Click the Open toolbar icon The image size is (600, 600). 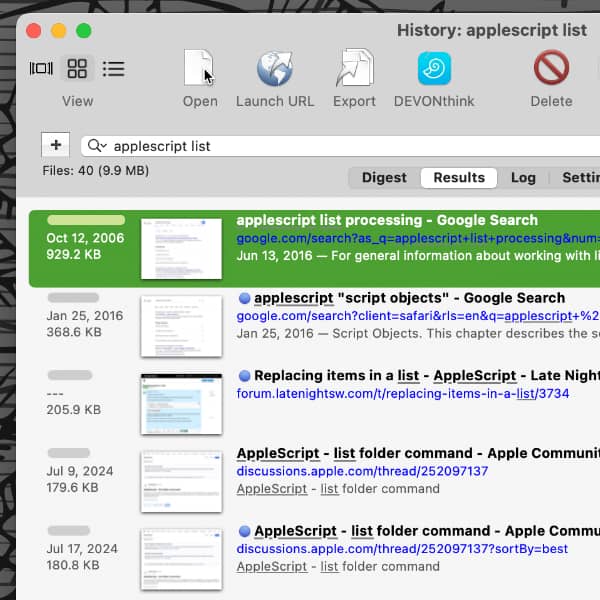click(x=199, y=68)
